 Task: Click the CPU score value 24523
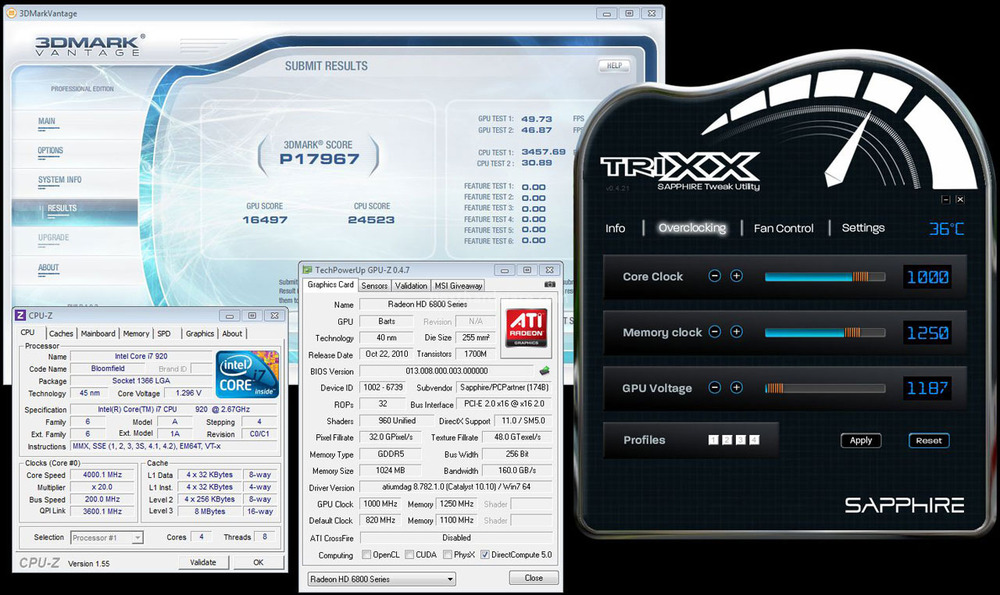(371, 220)
